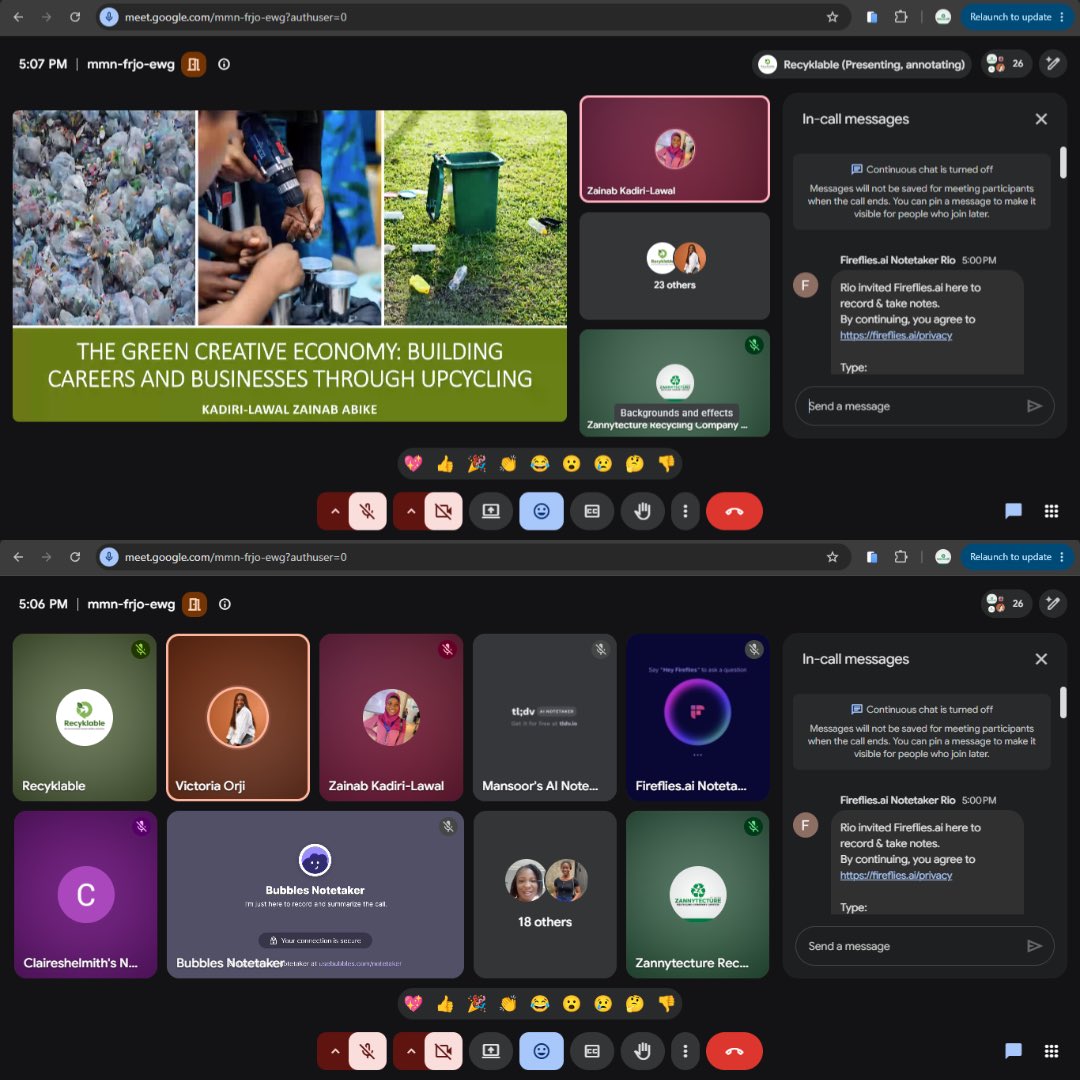Bookmark the page with the top window star icon
This screenshot has width=1080, height=1080.
pyautogui.click(x=832, y=17)
